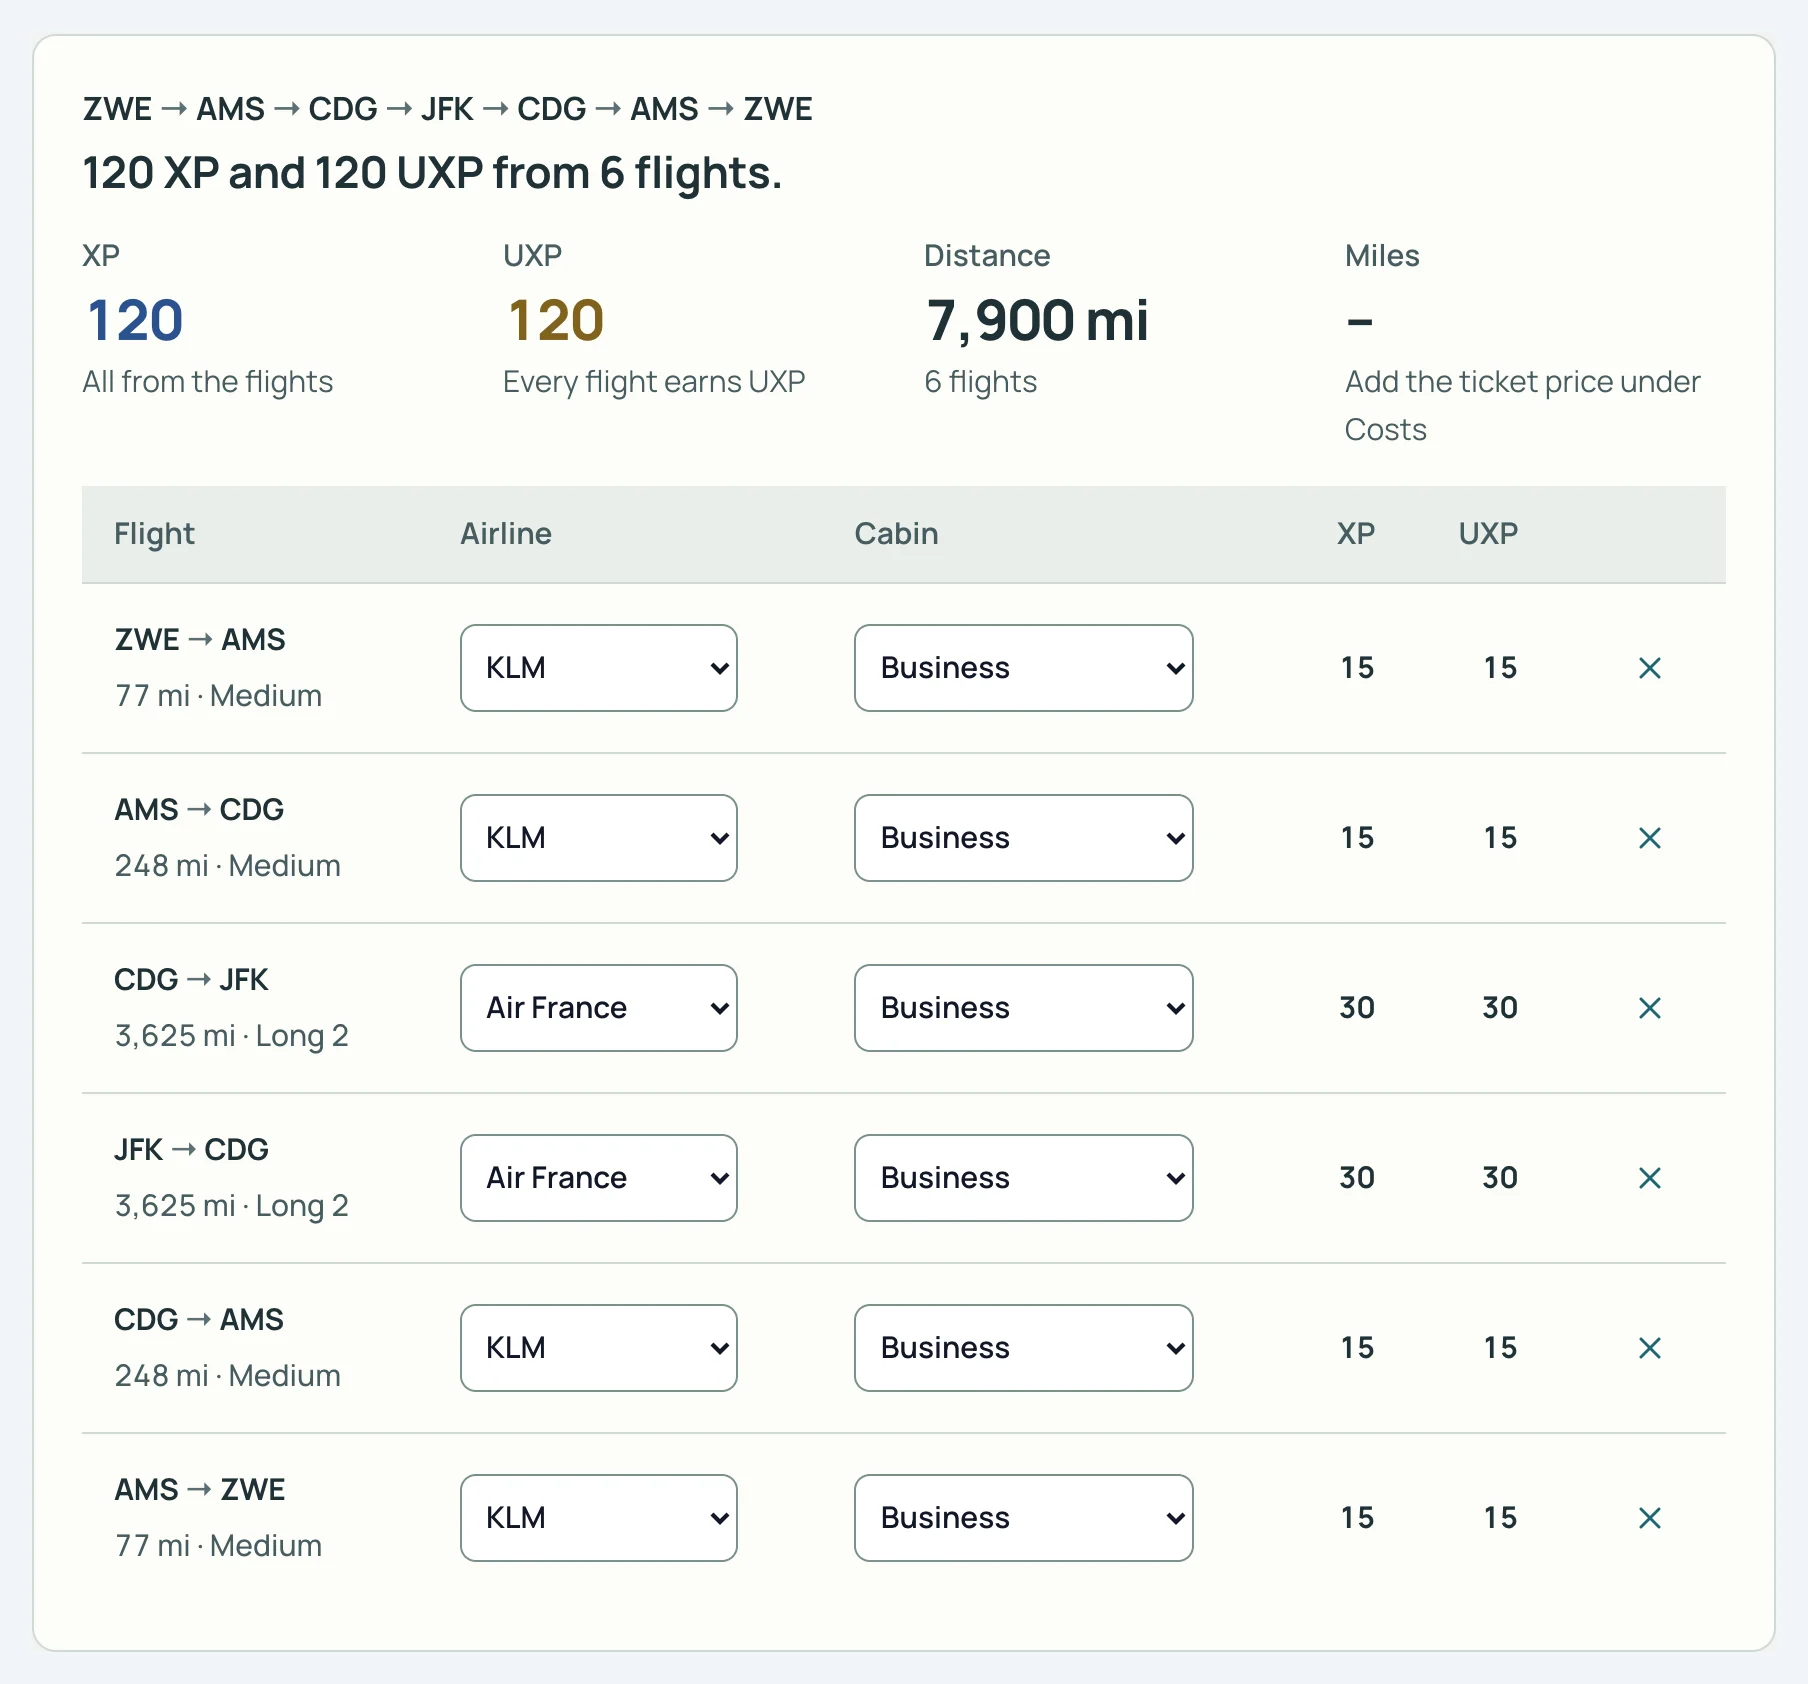
Task: Remove the AMS → CDG flight row
Action: click(1650, 838)
